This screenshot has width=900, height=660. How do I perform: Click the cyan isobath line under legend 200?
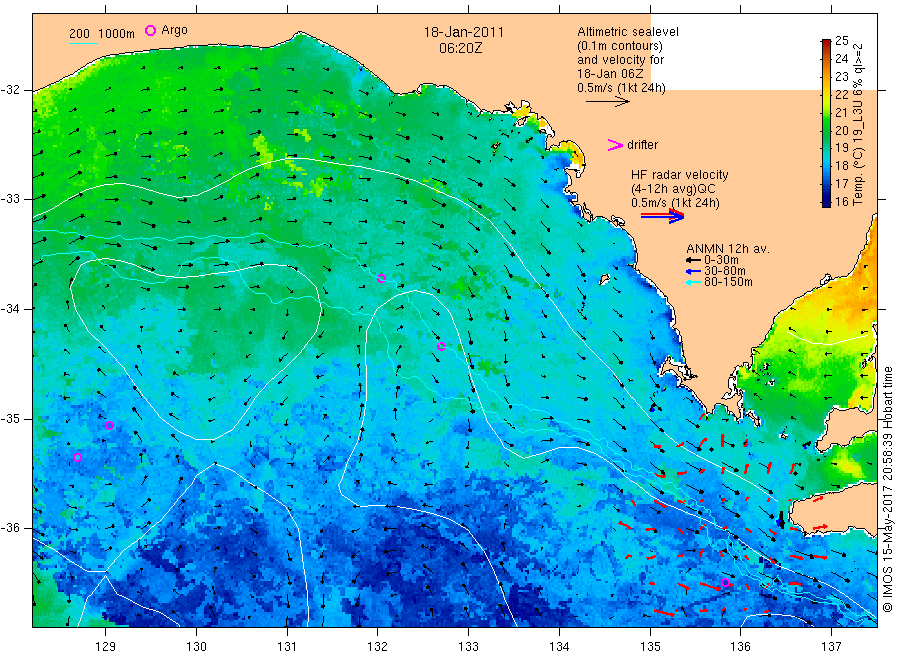click(x=83, y=43)
